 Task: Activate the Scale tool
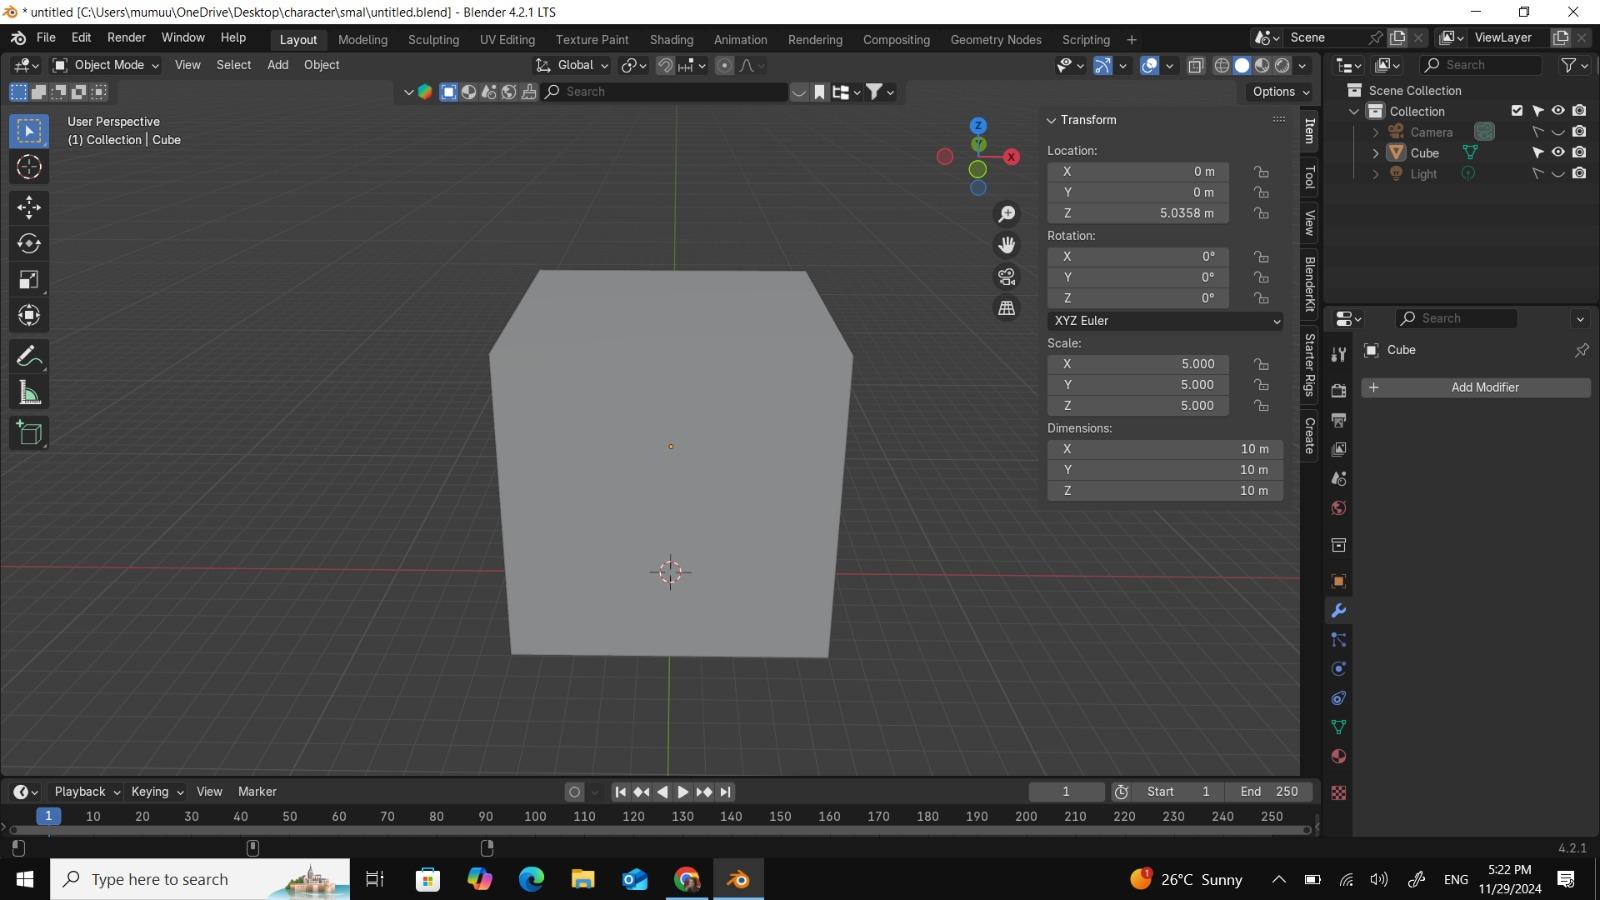point(29,279)
